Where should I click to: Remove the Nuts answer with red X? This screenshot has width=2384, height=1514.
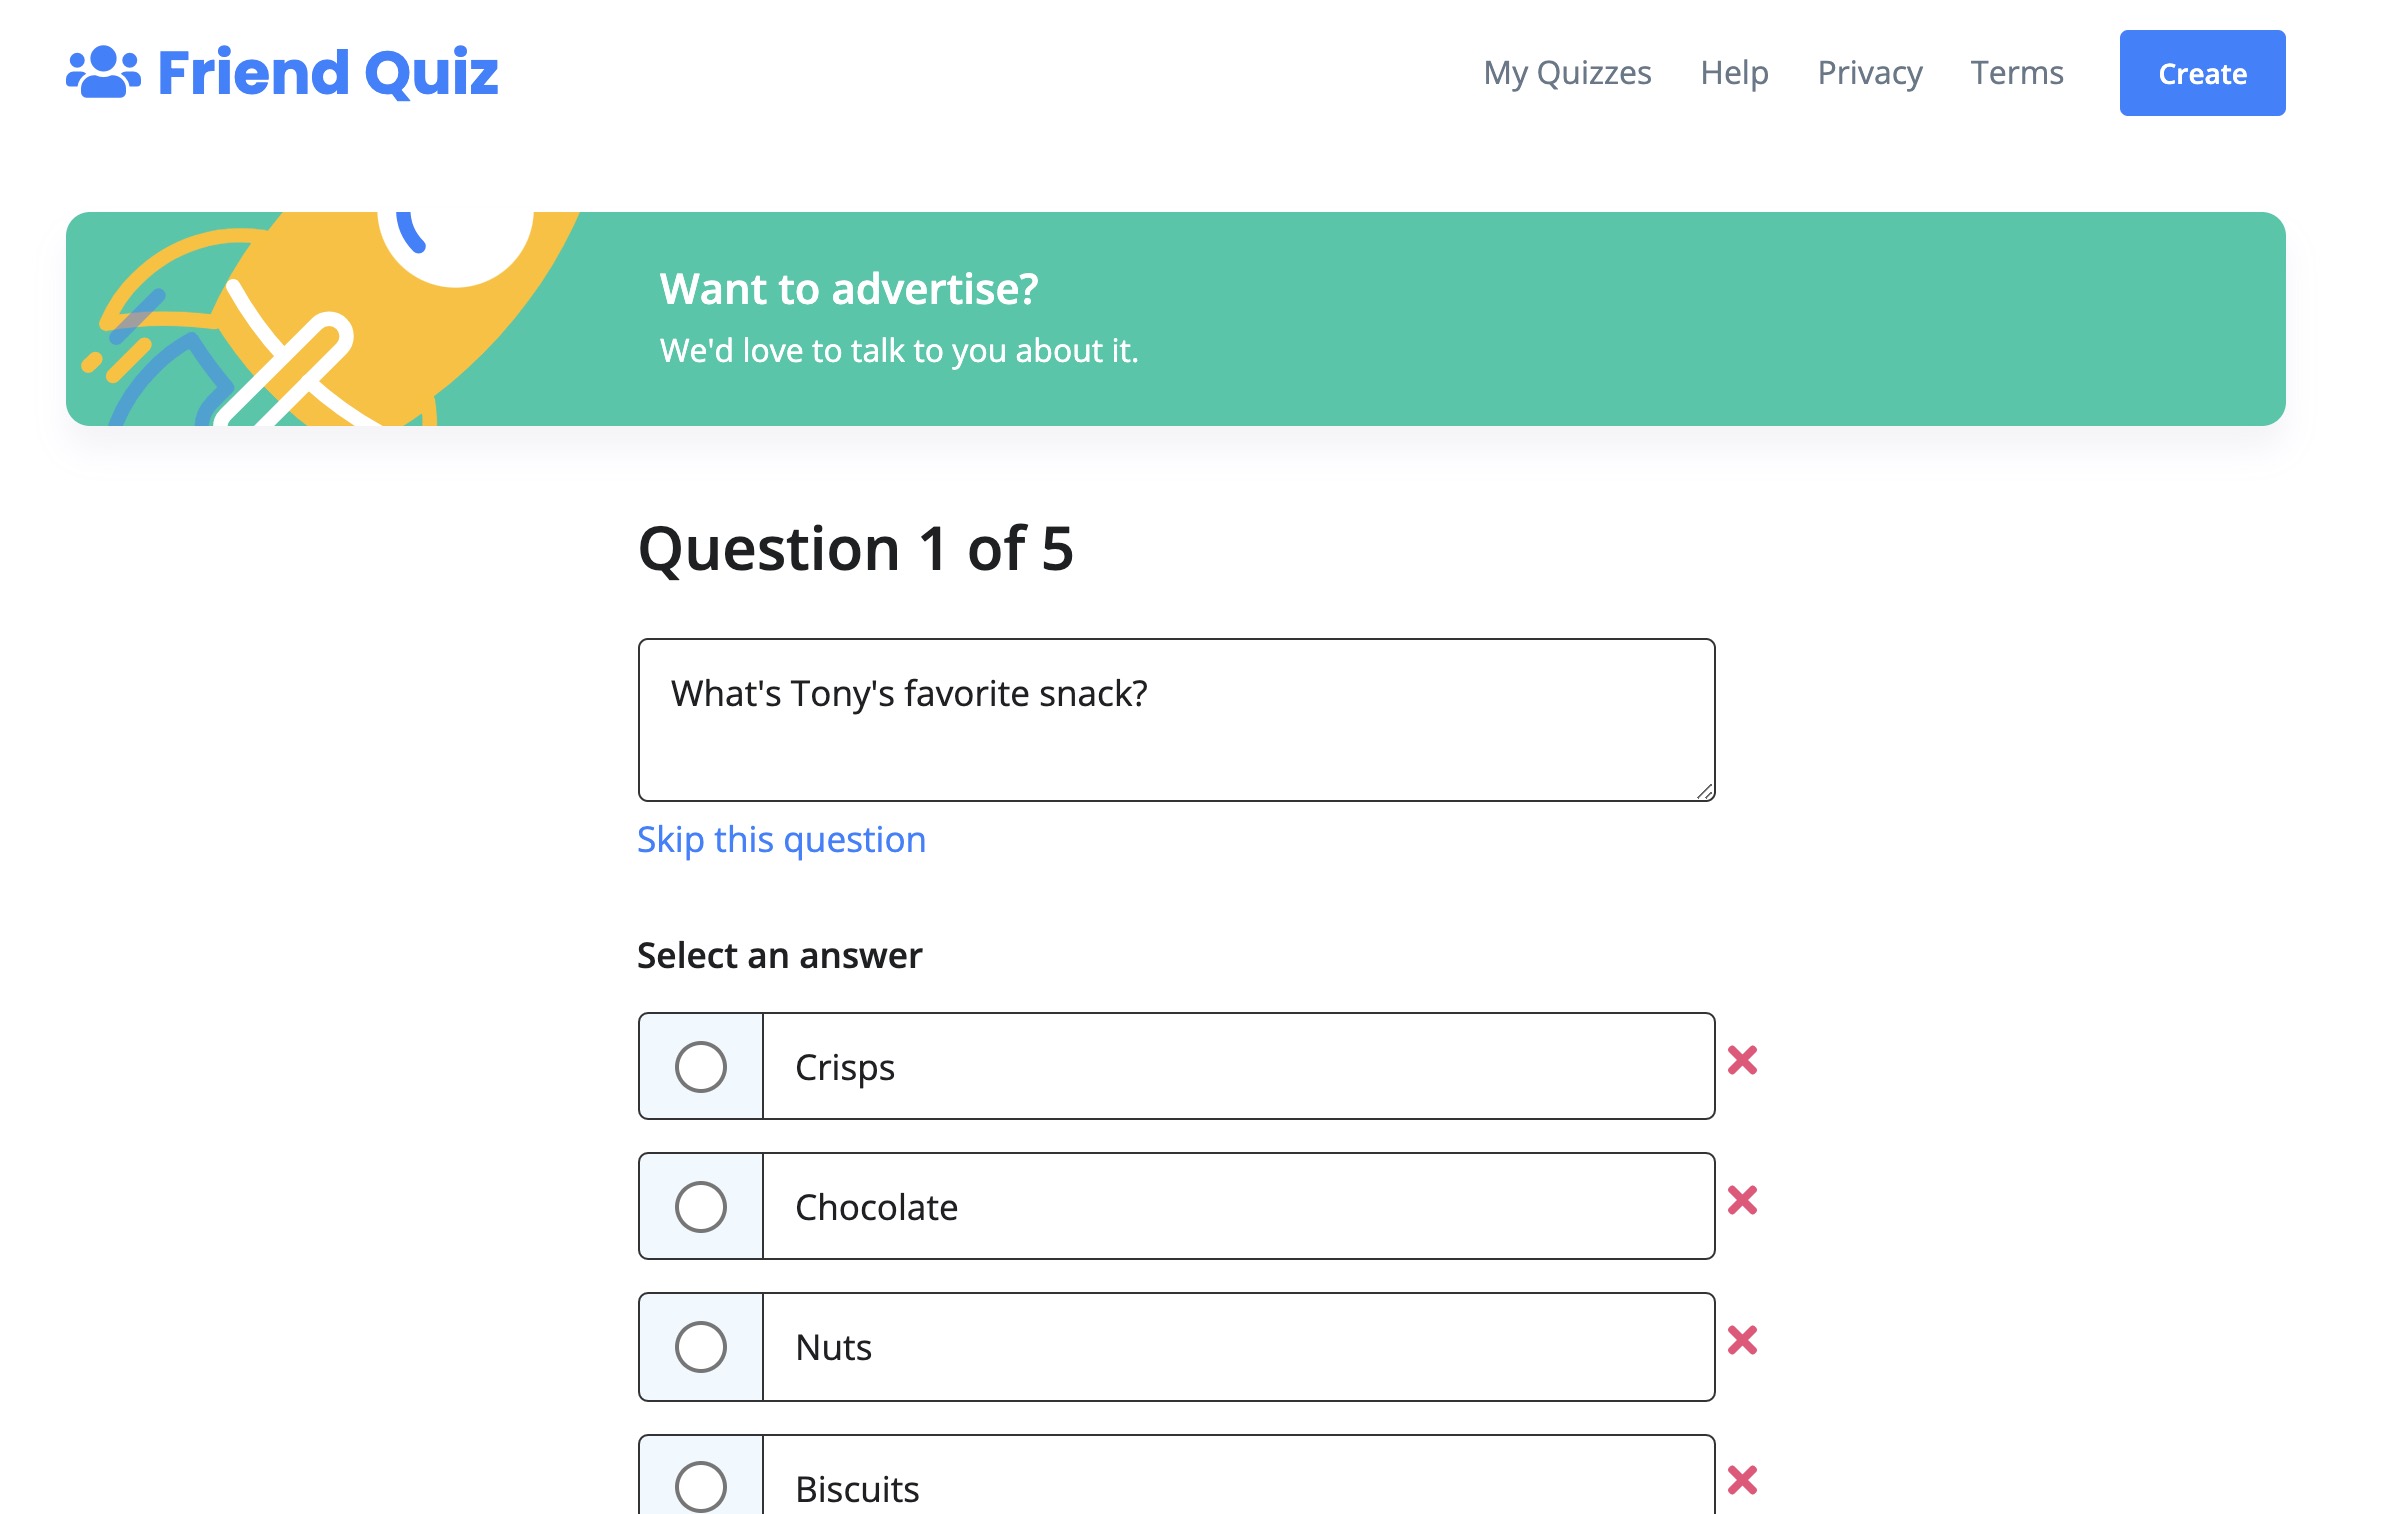pyautogui.click(x=1742, y=1340)
